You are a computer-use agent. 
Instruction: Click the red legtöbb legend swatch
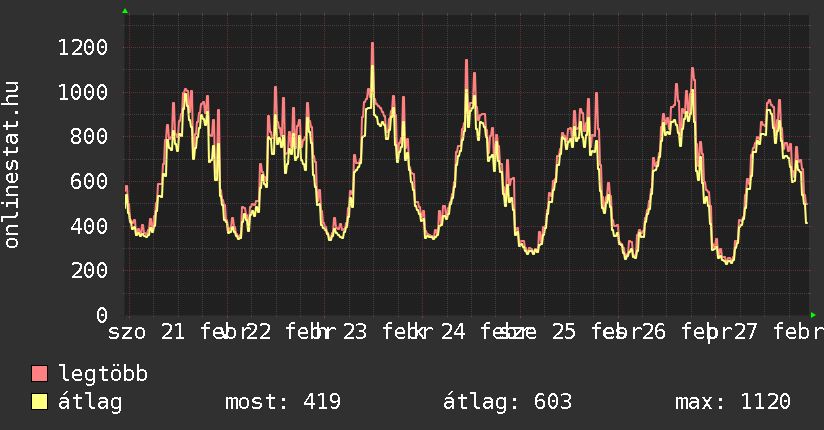[x=40, y=374]
